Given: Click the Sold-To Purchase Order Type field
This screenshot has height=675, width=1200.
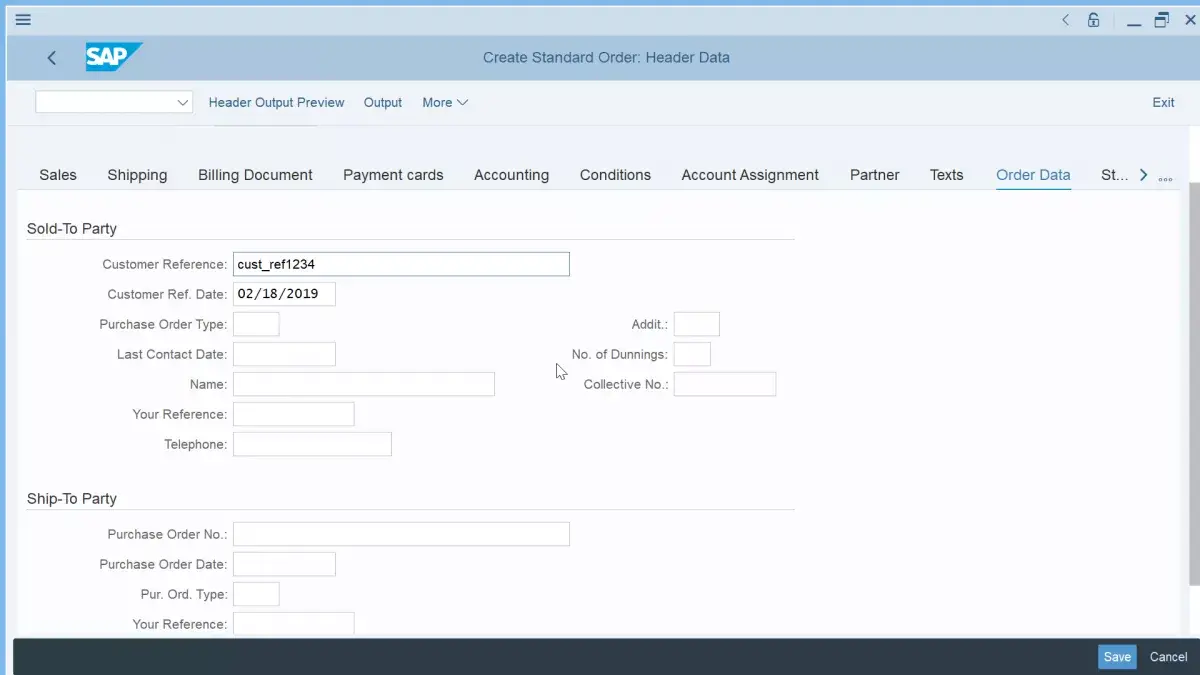Looking at the screenshot, I should pos(256,324).
